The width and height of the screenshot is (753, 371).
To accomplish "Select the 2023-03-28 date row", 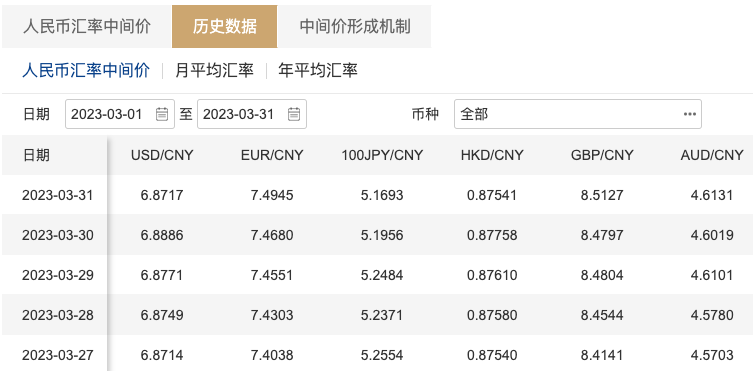I will pos(377,315).
